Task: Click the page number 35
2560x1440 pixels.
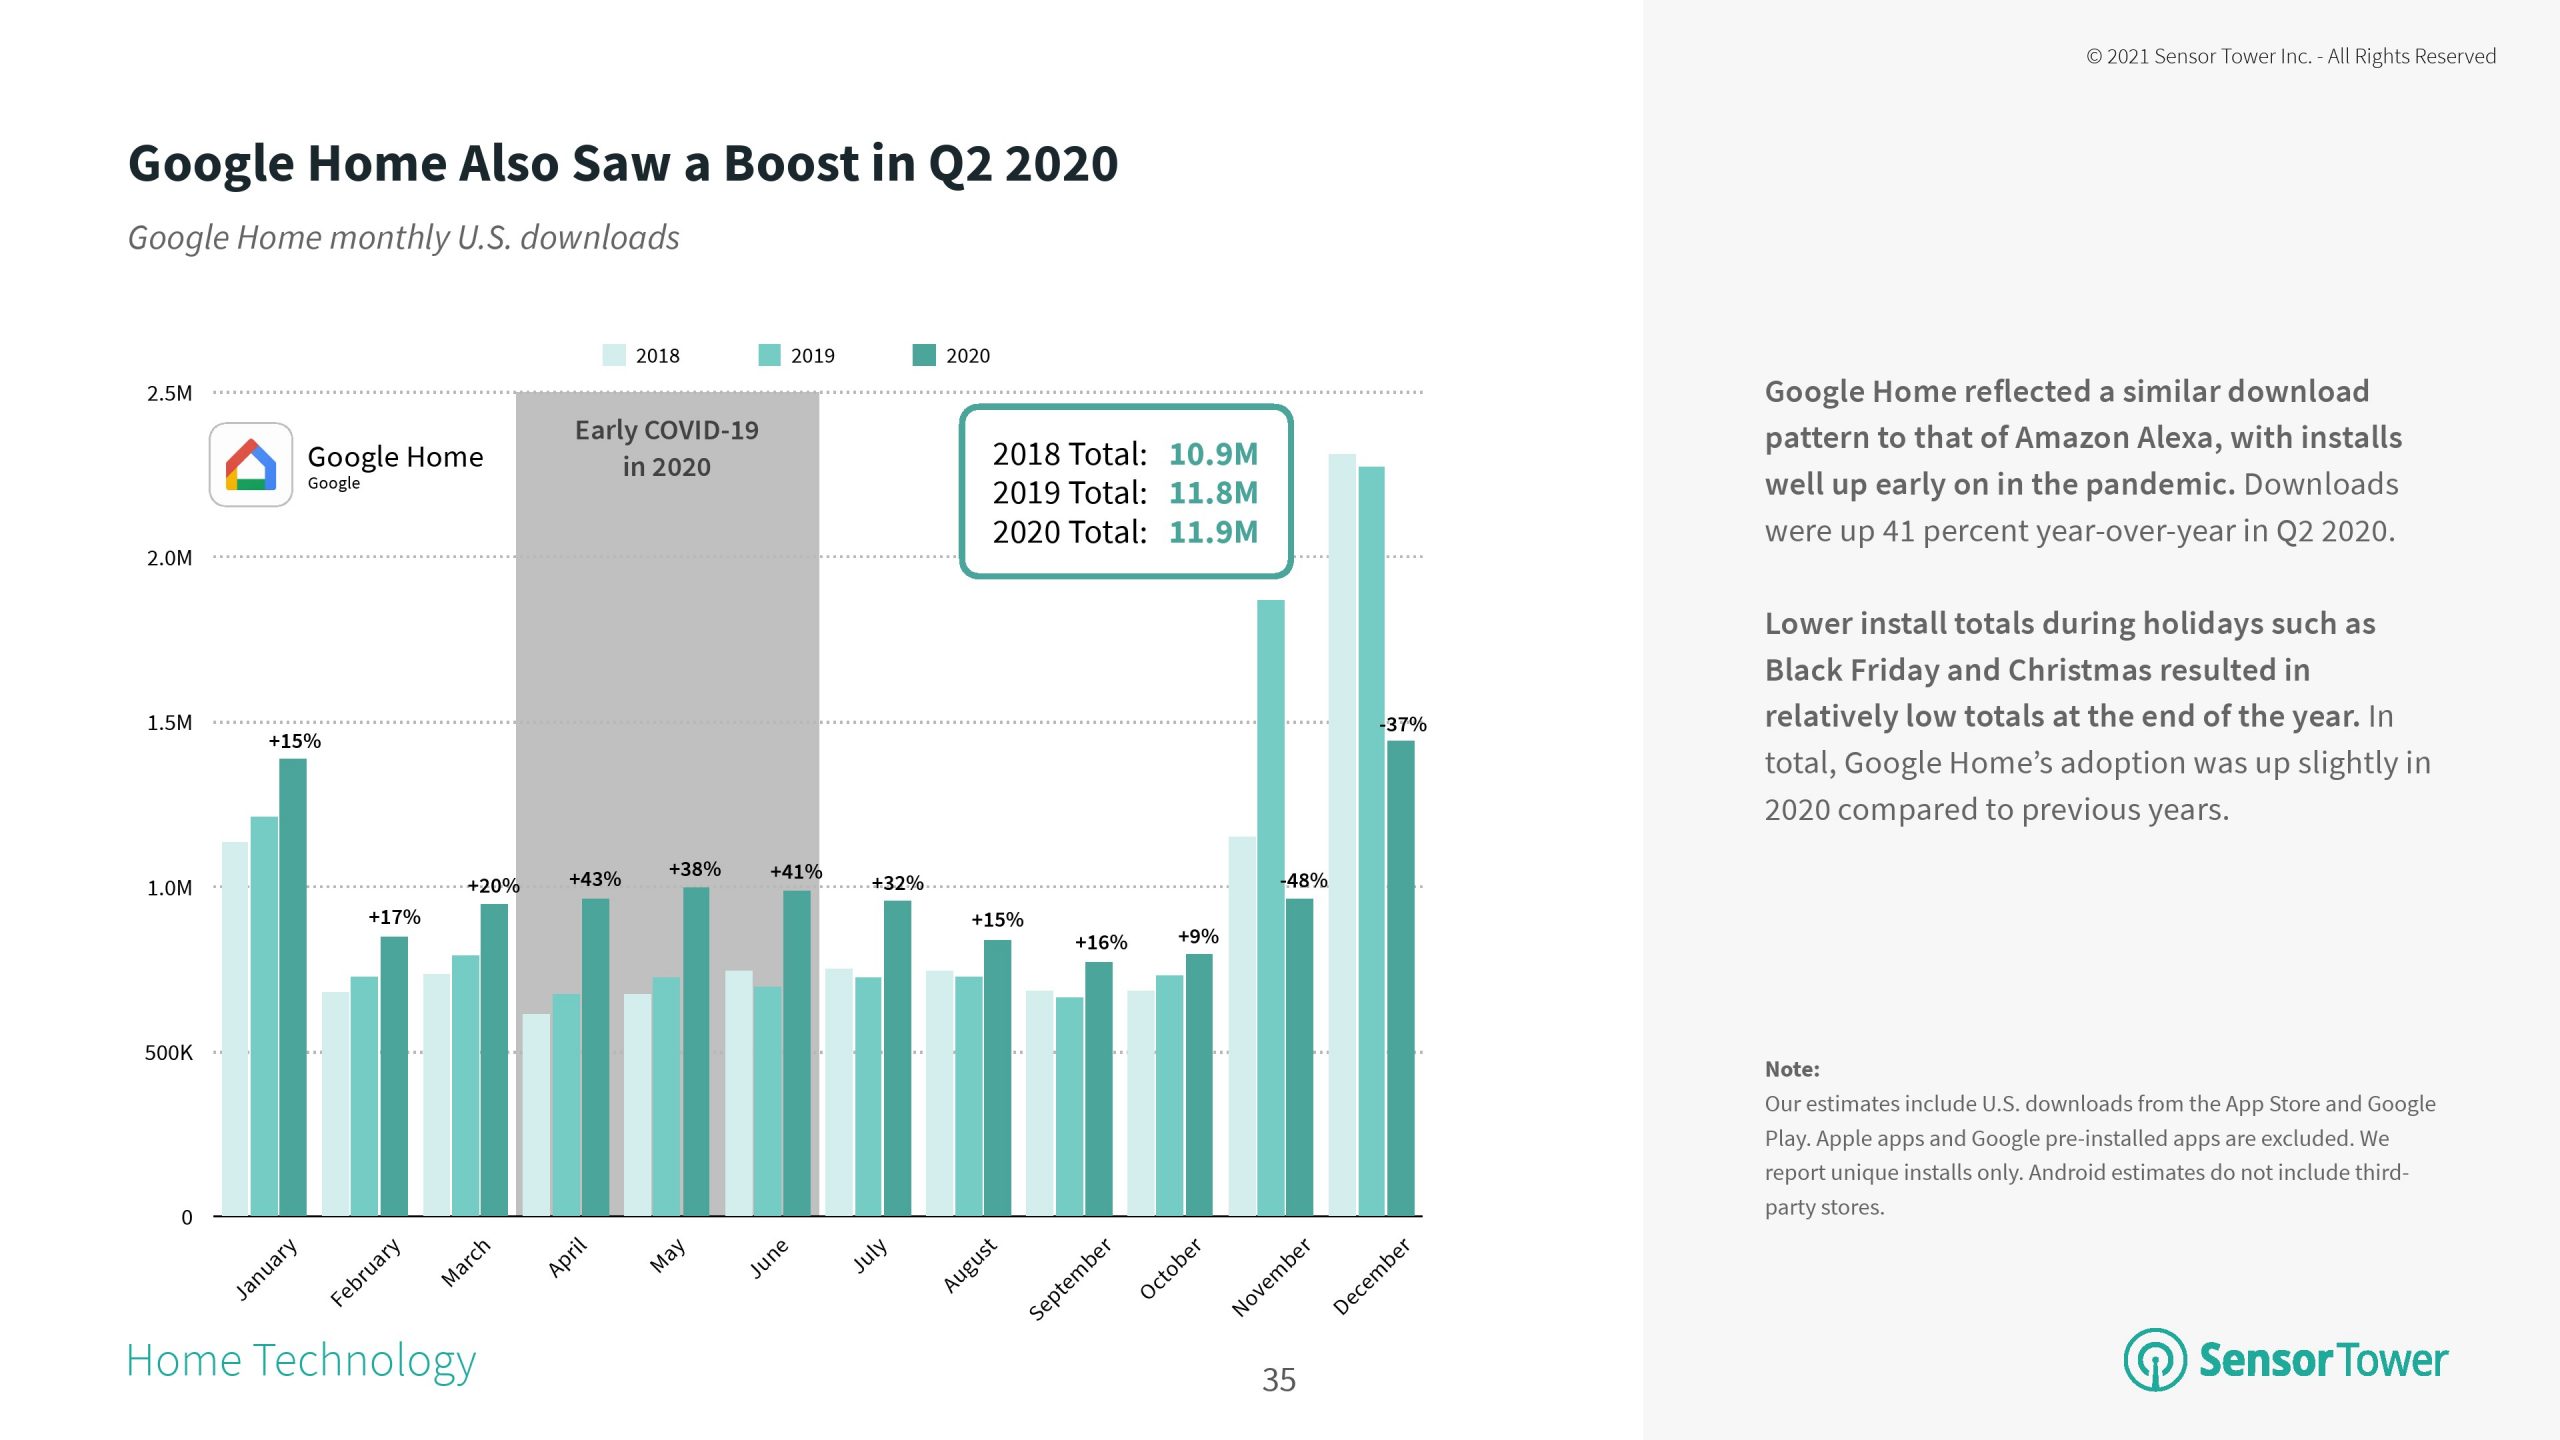Action: click(x=1279, y=1380)
